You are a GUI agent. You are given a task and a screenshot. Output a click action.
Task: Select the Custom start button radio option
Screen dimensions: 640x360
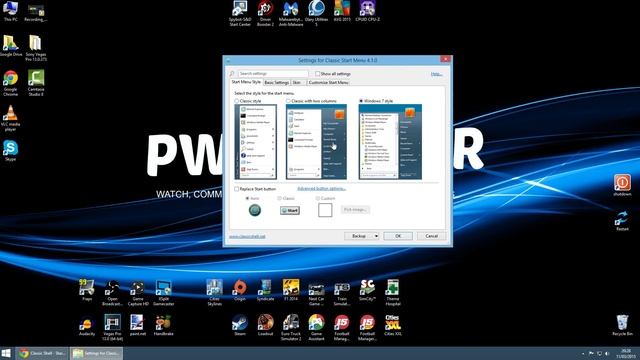(x=318, y=198)
